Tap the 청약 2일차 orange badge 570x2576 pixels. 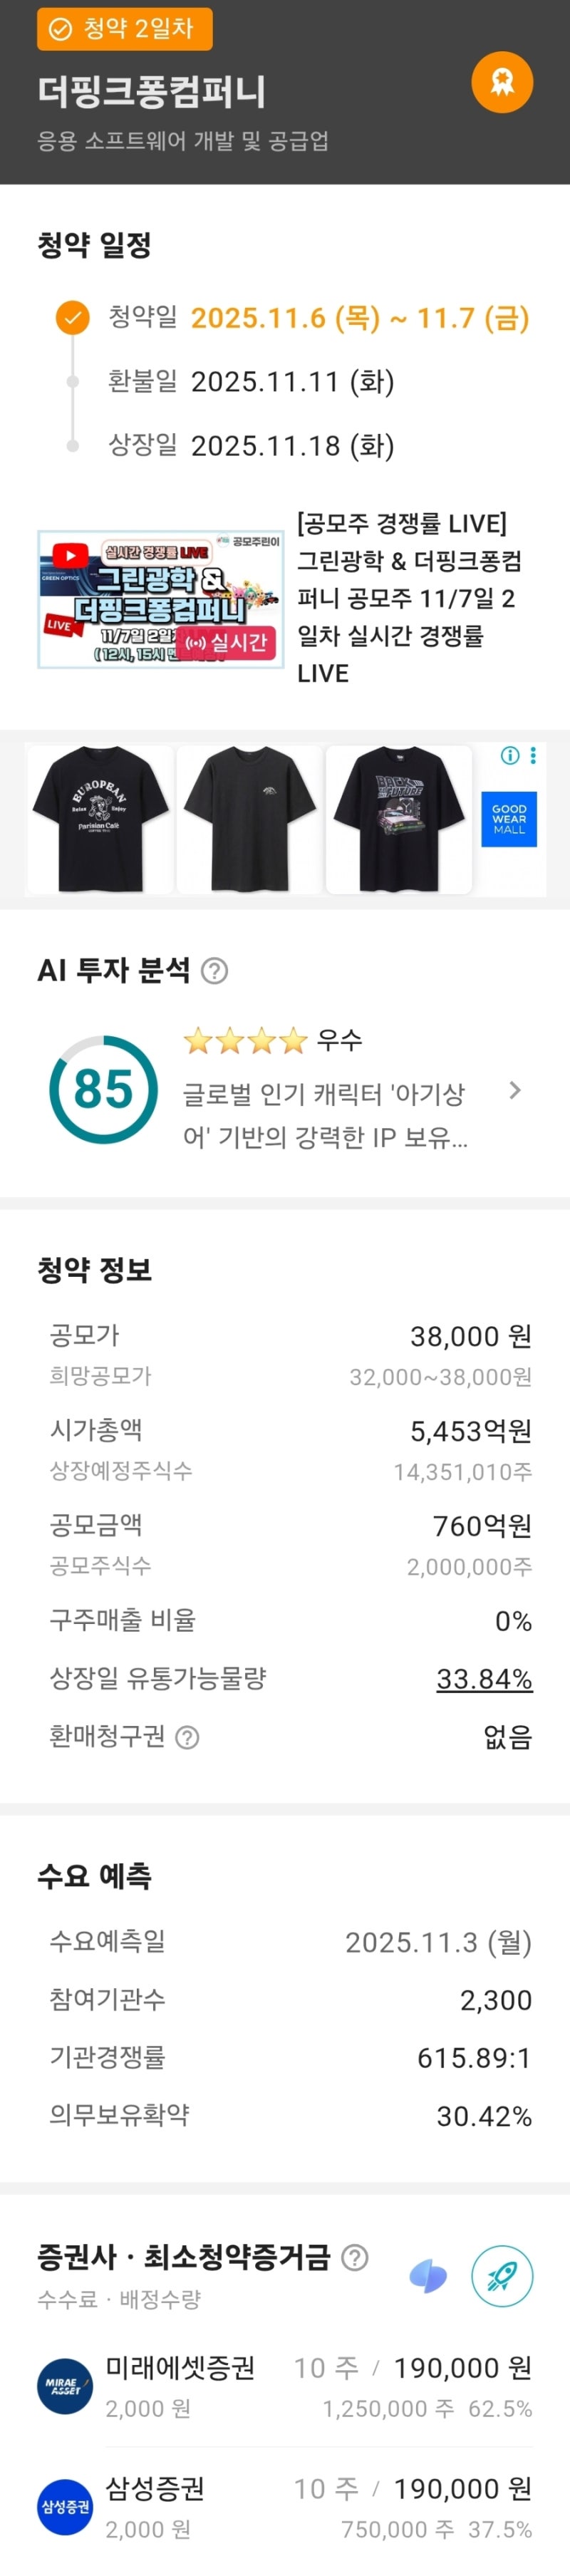pos(125,29)
